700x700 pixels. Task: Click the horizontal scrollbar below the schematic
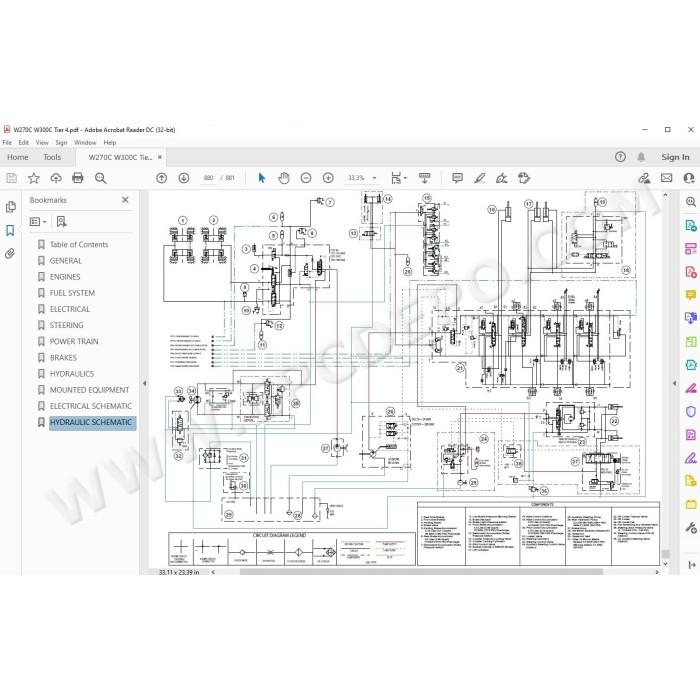click(421, 572)
